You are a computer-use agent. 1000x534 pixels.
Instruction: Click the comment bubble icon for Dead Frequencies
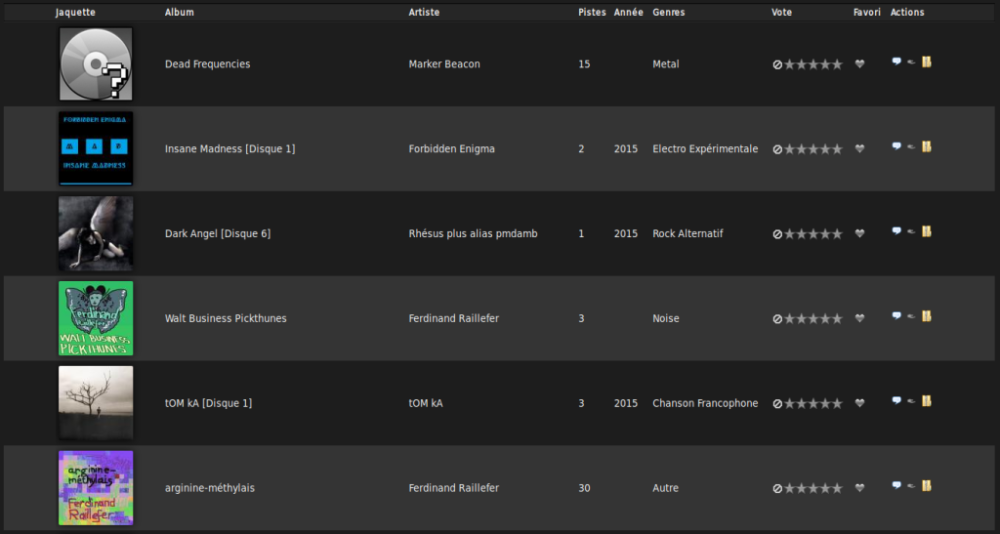[x=896, y=62]
